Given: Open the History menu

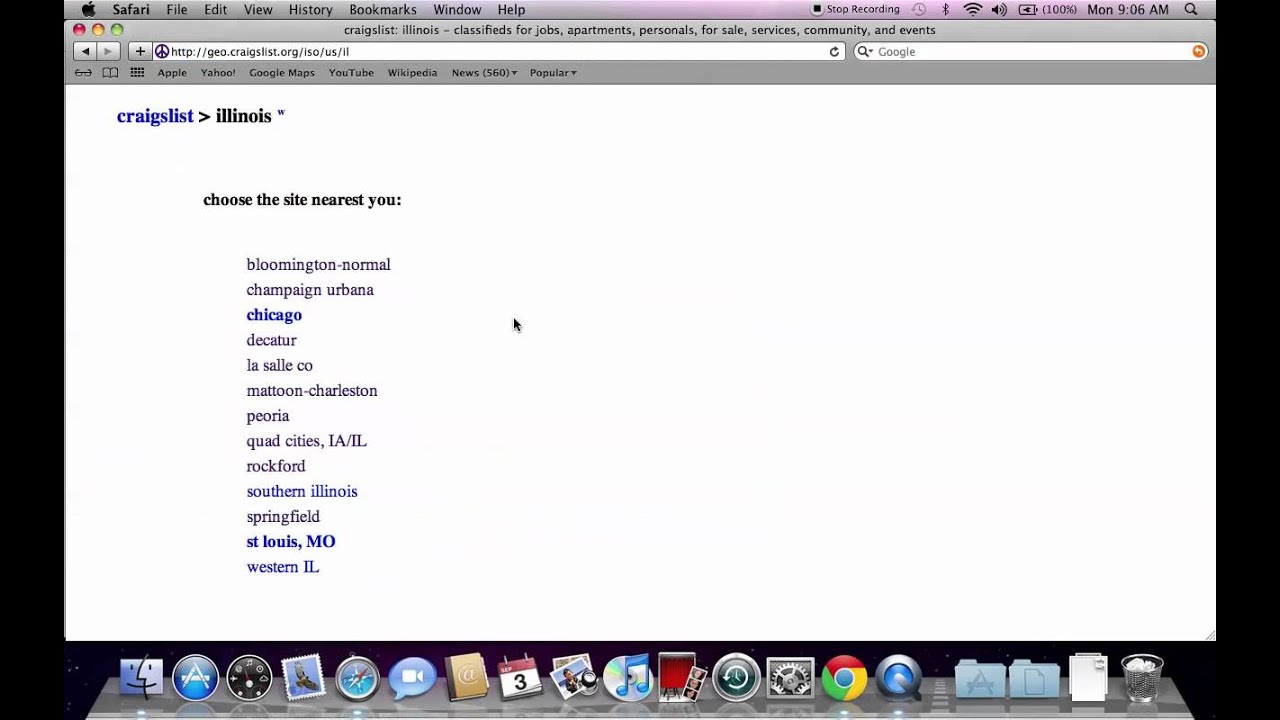Looking at the screenshot, I should pos(311,9).
